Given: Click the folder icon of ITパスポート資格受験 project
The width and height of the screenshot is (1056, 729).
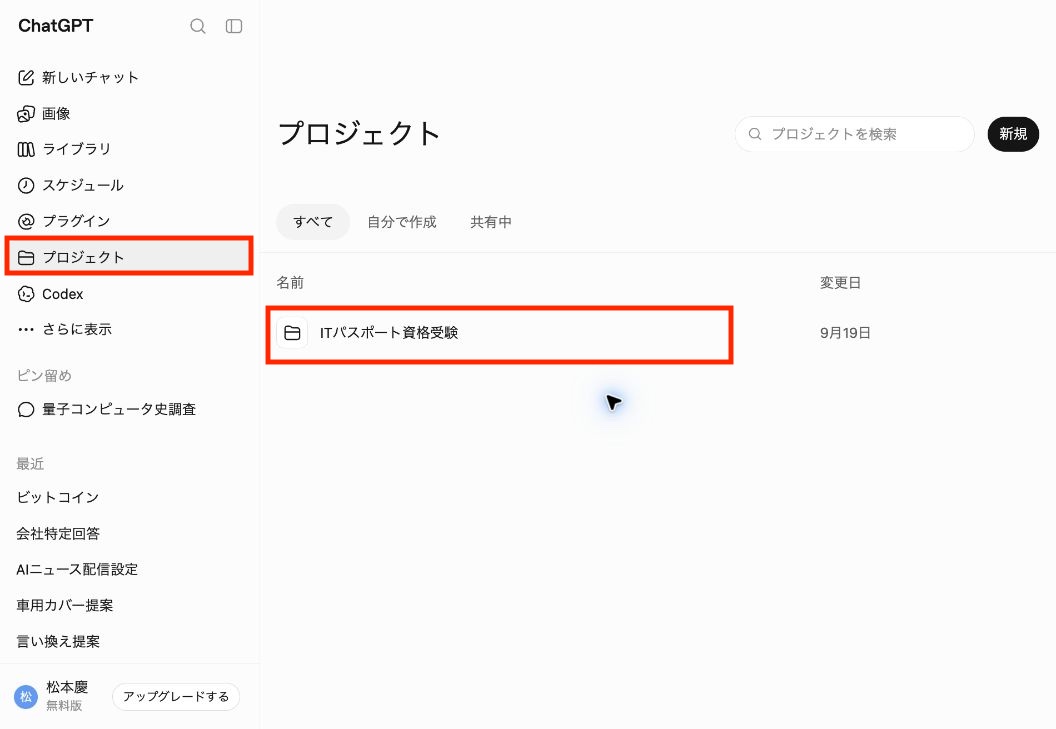Looking at the screenshot, I should point(292,333).
